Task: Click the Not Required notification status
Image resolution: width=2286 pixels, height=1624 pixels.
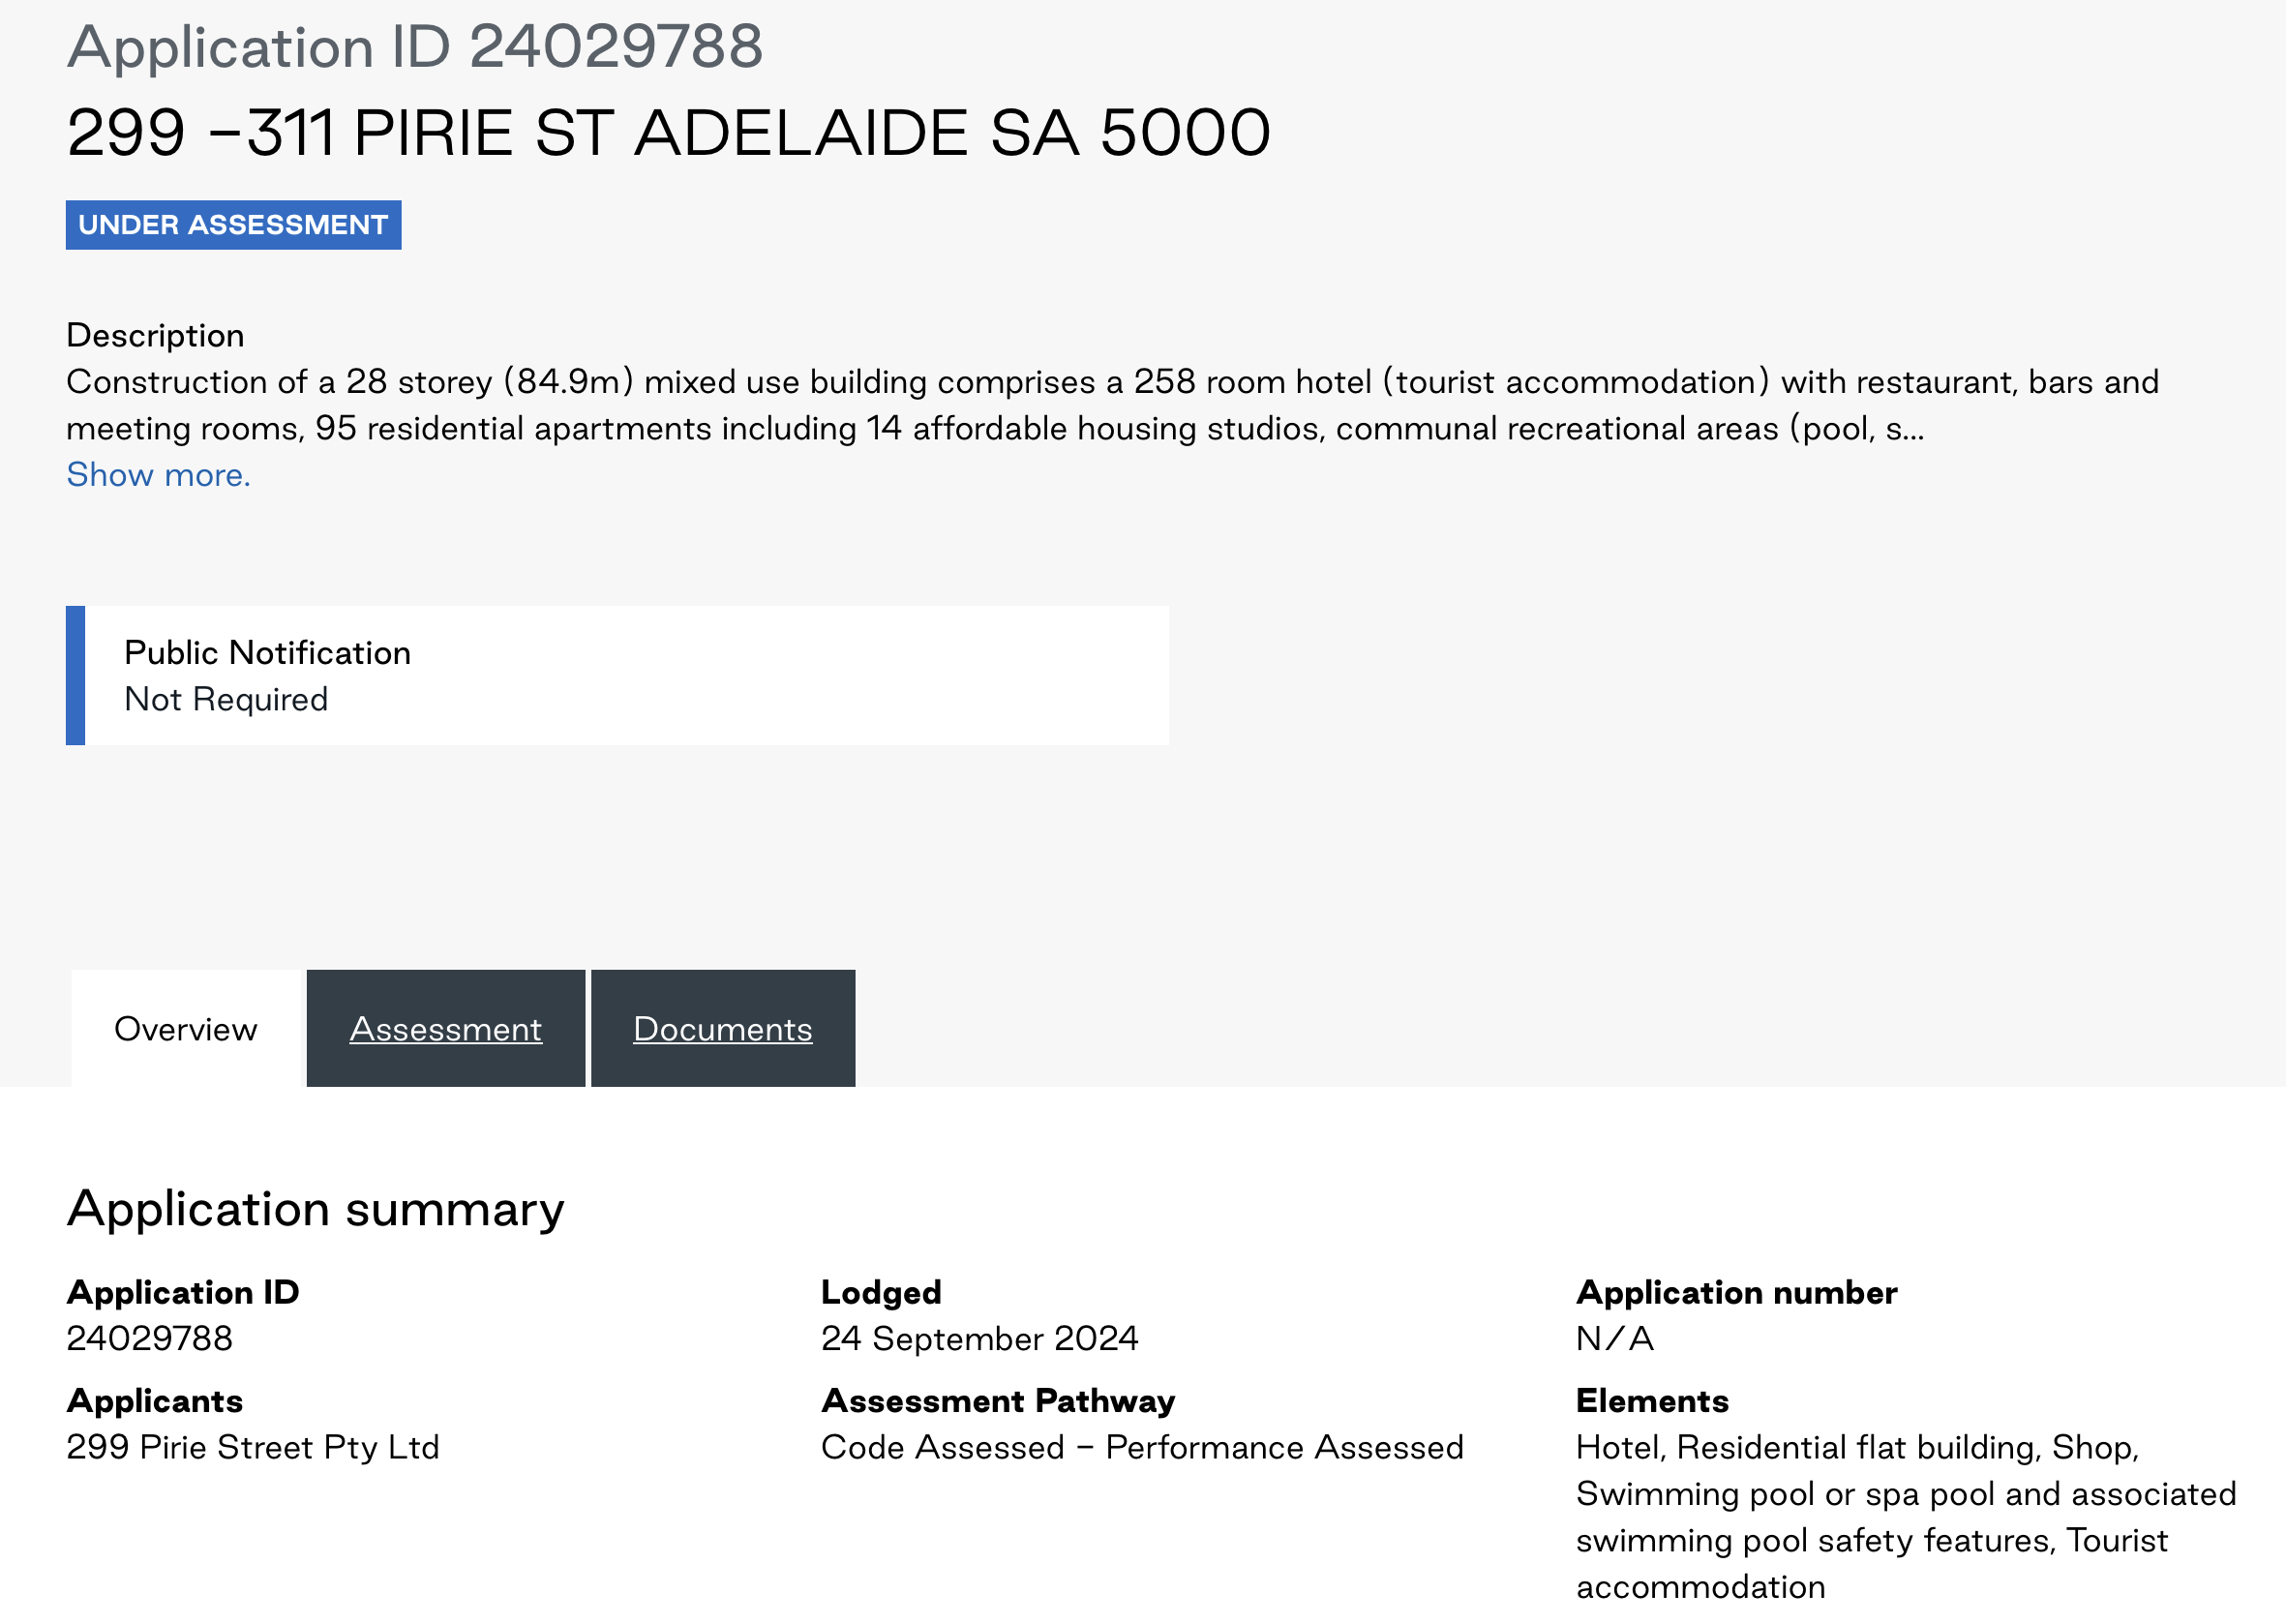Action: coord(226,700)
